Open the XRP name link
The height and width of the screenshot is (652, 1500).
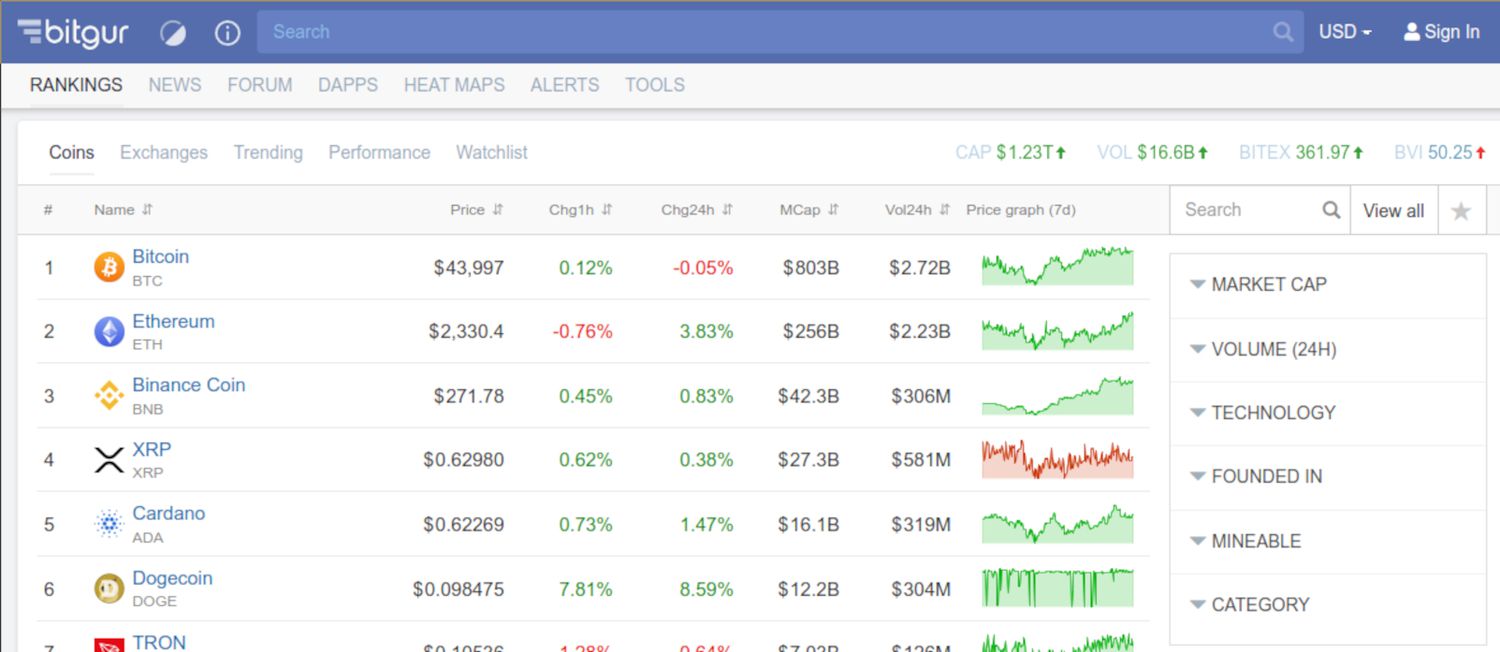pyautogui.click(x=151, y=449)
